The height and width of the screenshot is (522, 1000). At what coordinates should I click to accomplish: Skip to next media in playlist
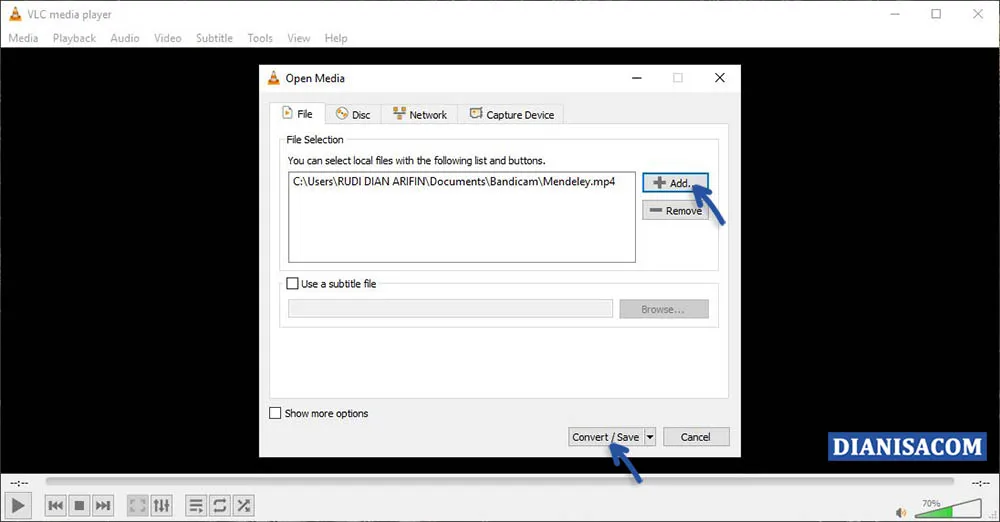(x=103, y=506)
